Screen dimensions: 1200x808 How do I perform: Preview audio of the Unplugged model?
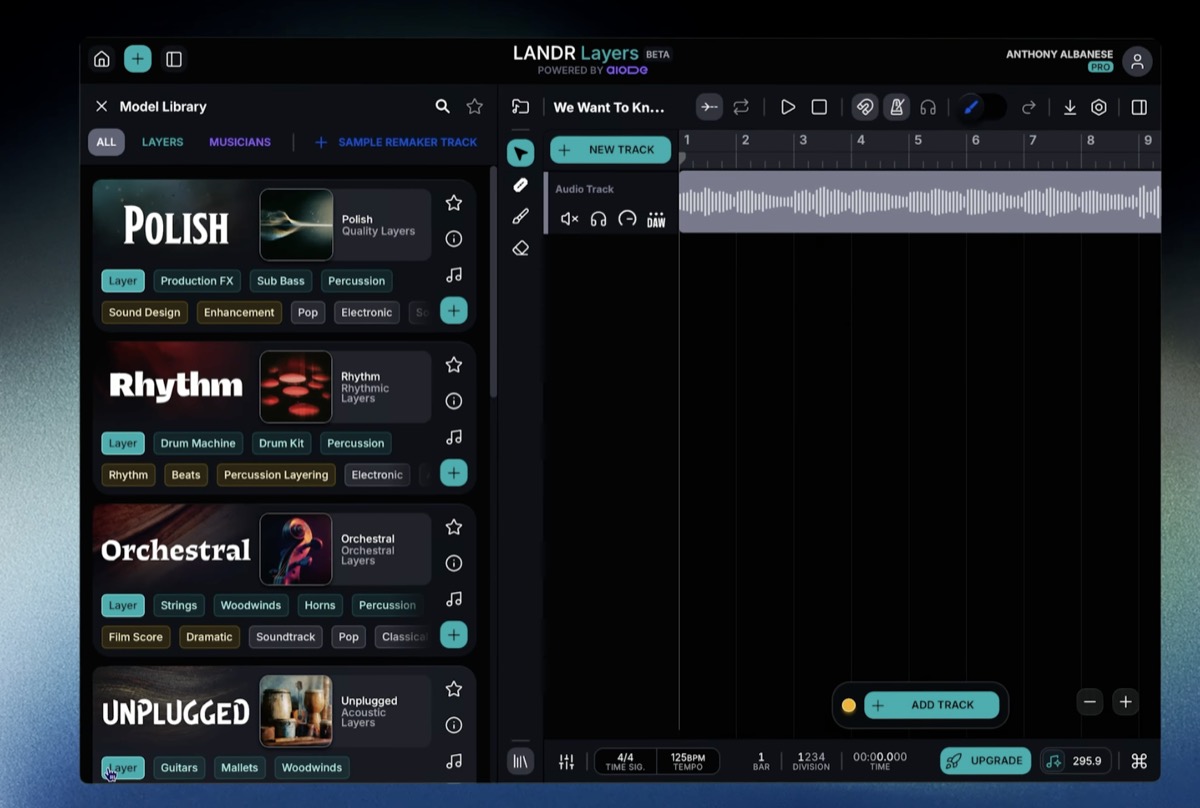(x=454, y=761)
